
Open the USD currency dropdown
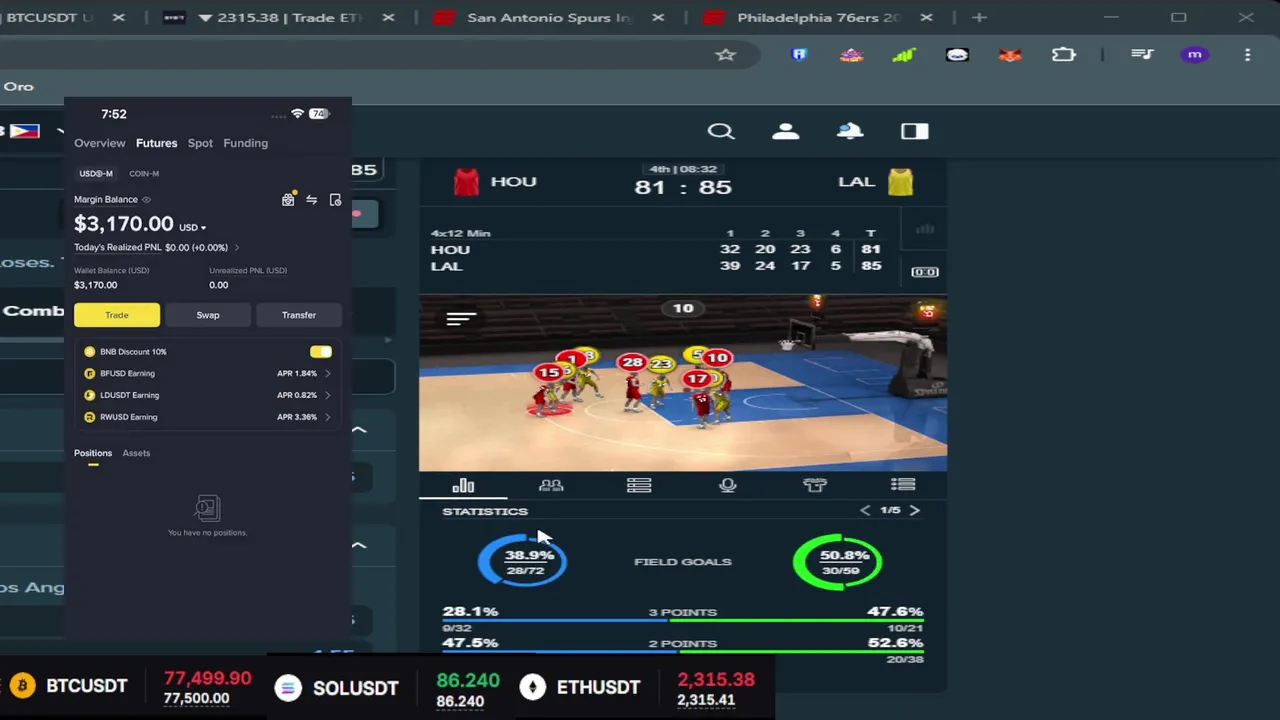pos(192,228)
